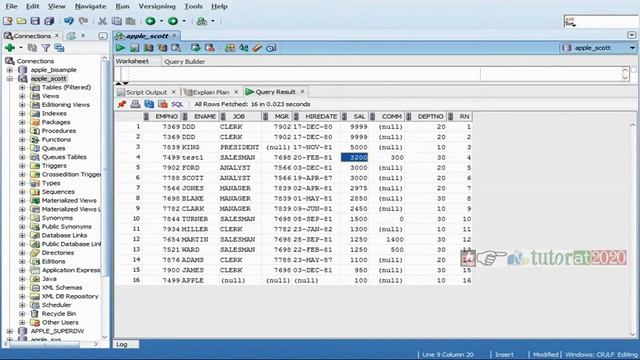Switch to the Script Output tab
640x360 pixels.
pyautogui.click(x=146, y=92)
